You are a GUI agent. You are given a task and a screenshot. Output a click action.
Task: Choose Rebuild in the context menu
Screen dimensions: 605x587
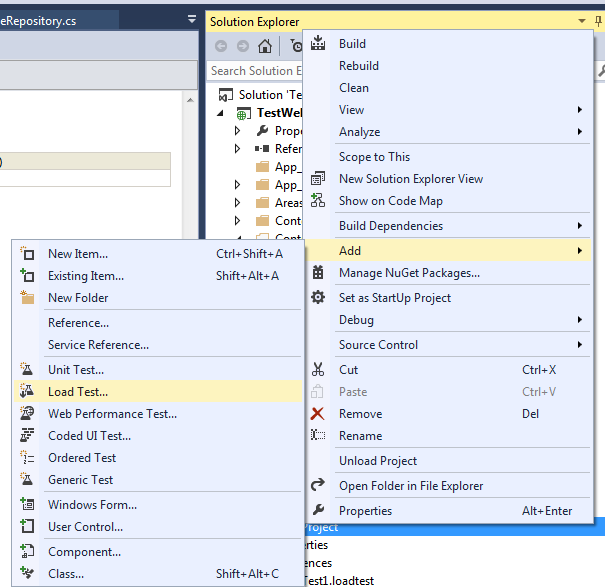(x=359, y=66)
